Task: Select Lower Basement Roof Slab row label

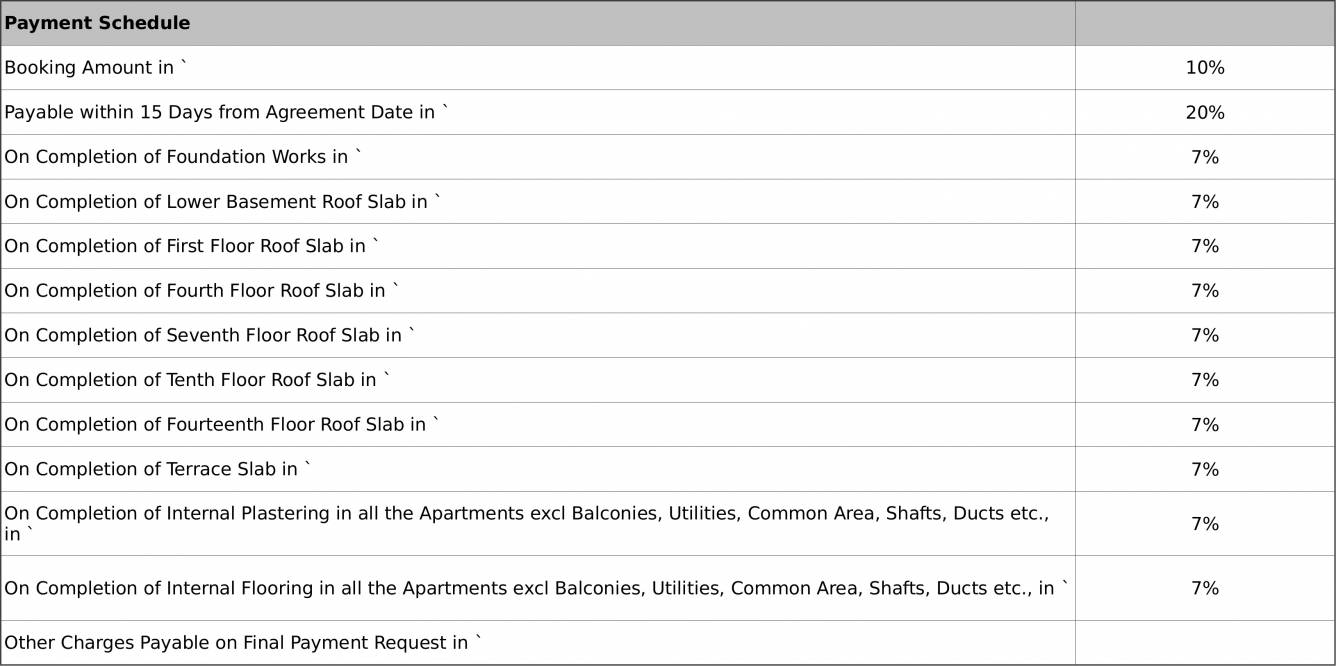Action: pos(222,202)
